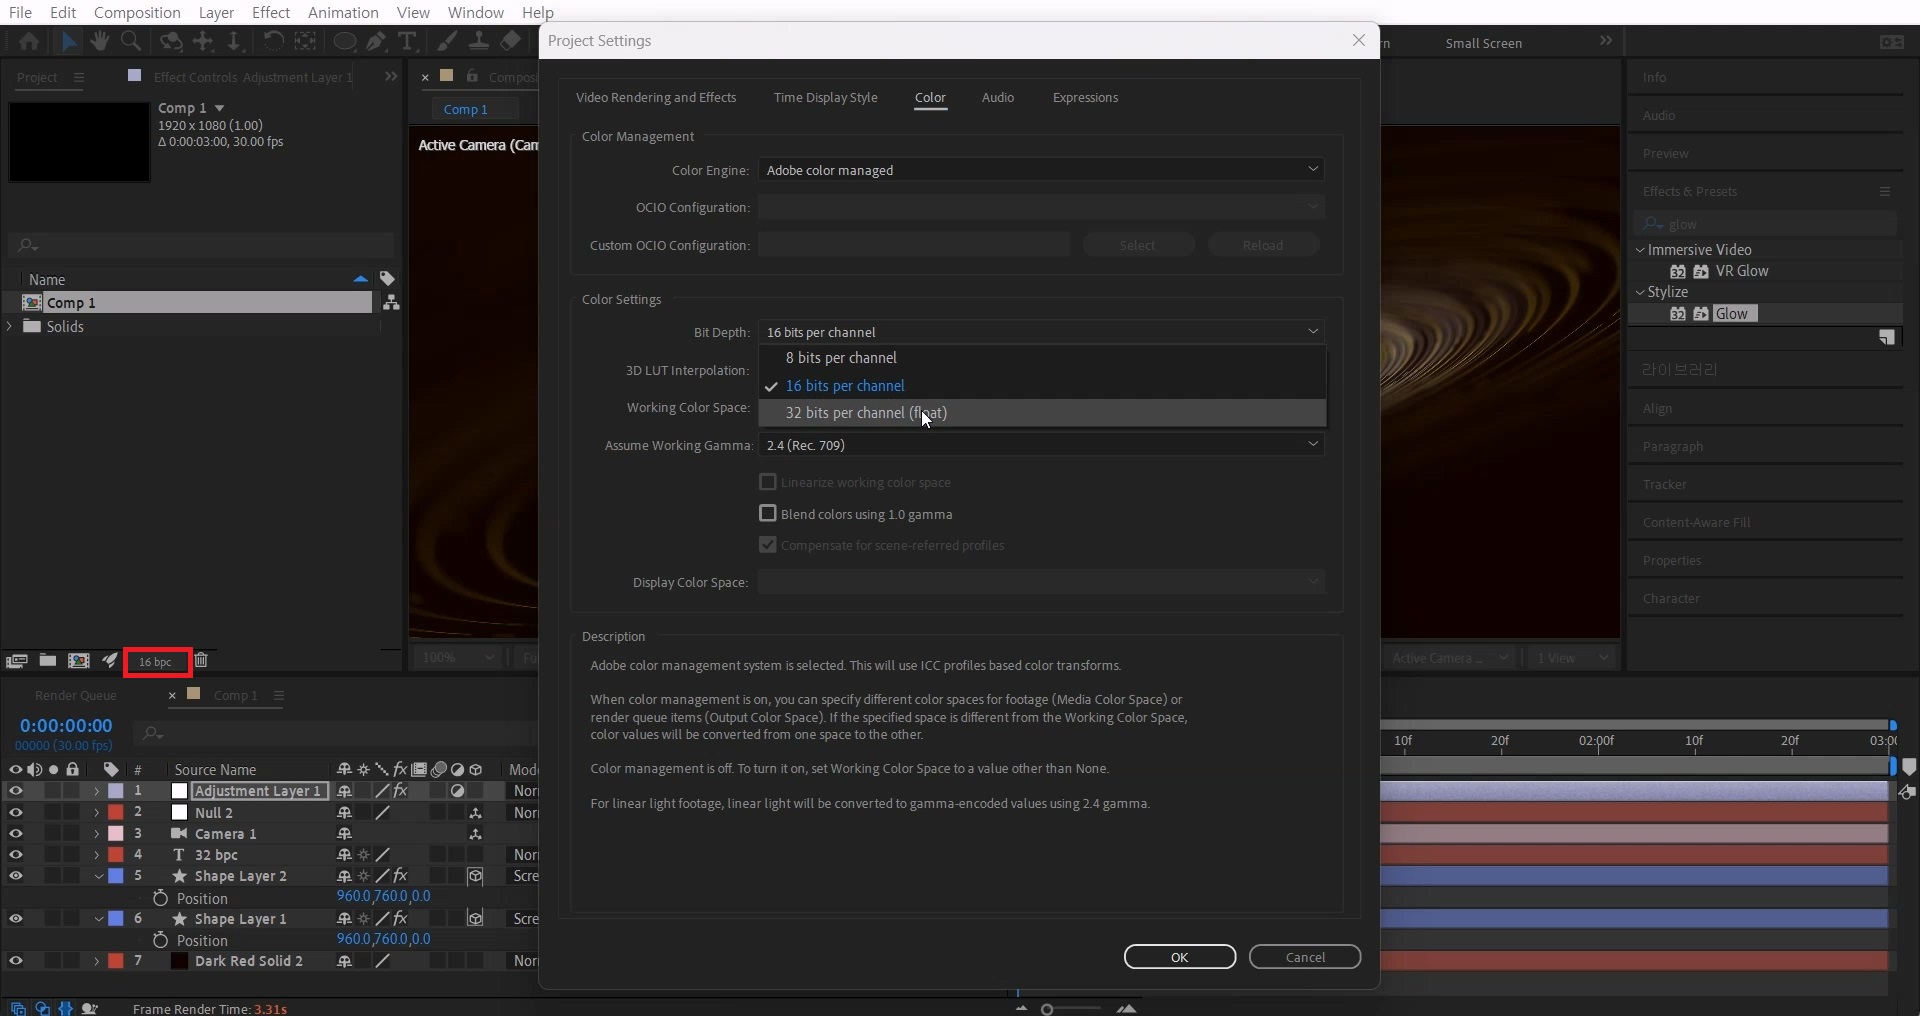Click red label color swatch of Null 2
This screenshot has height=1016, width=1920.
[116, 813]
